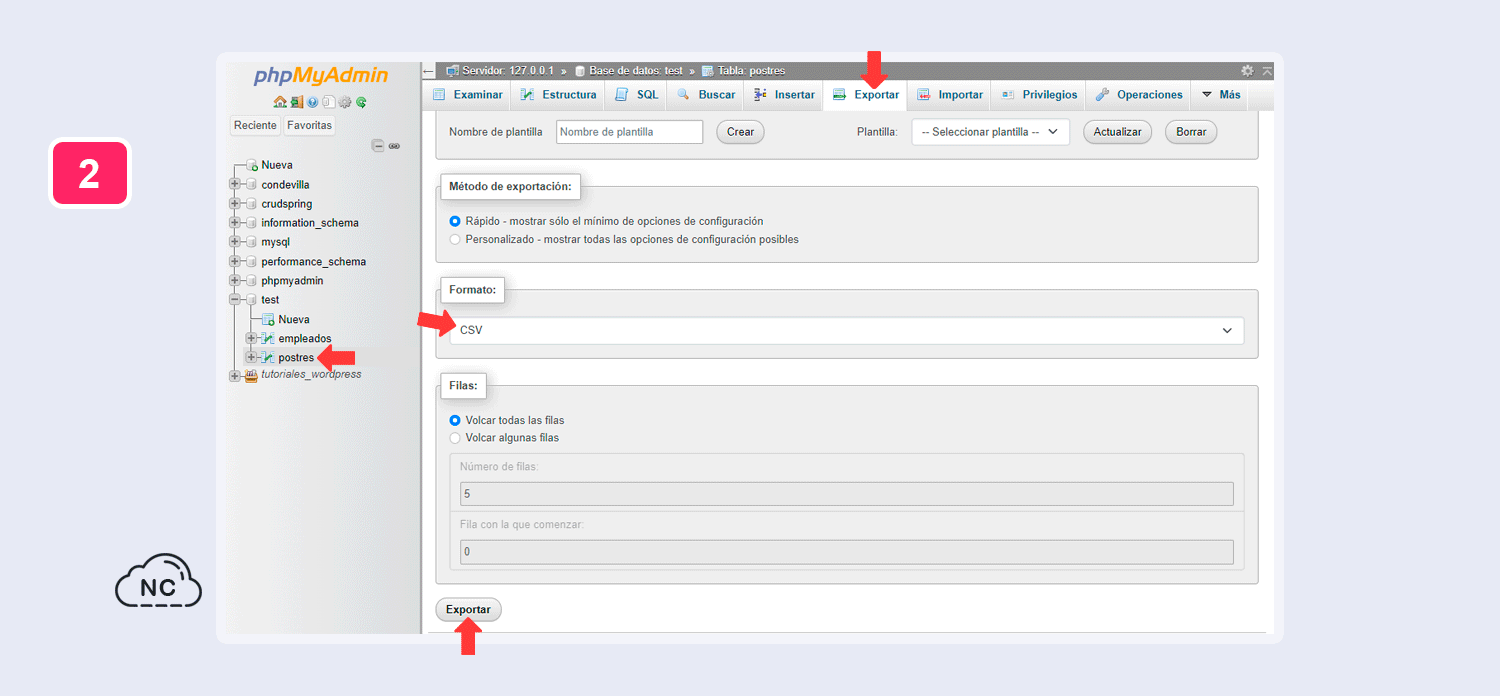Click the Exportar button at the bottom

click(x=468, y=609)
